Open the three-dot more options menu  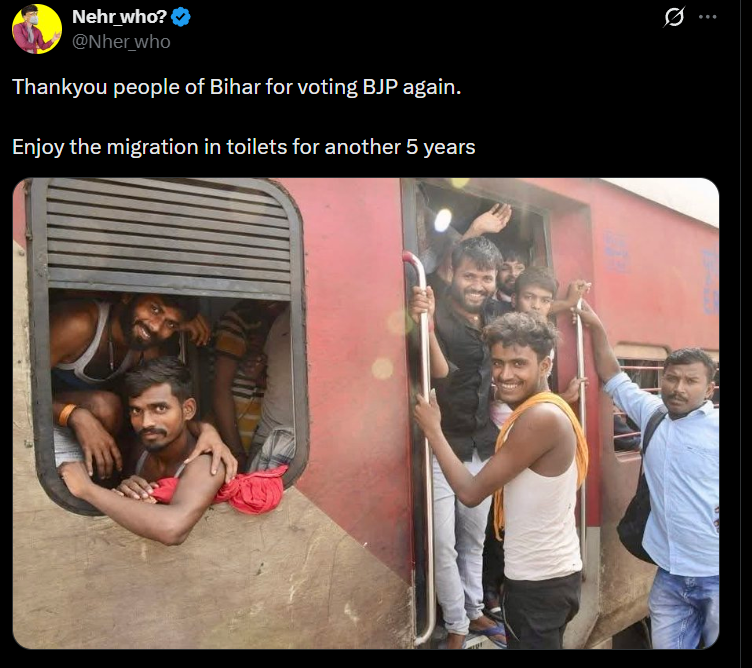tap(707, 17)
